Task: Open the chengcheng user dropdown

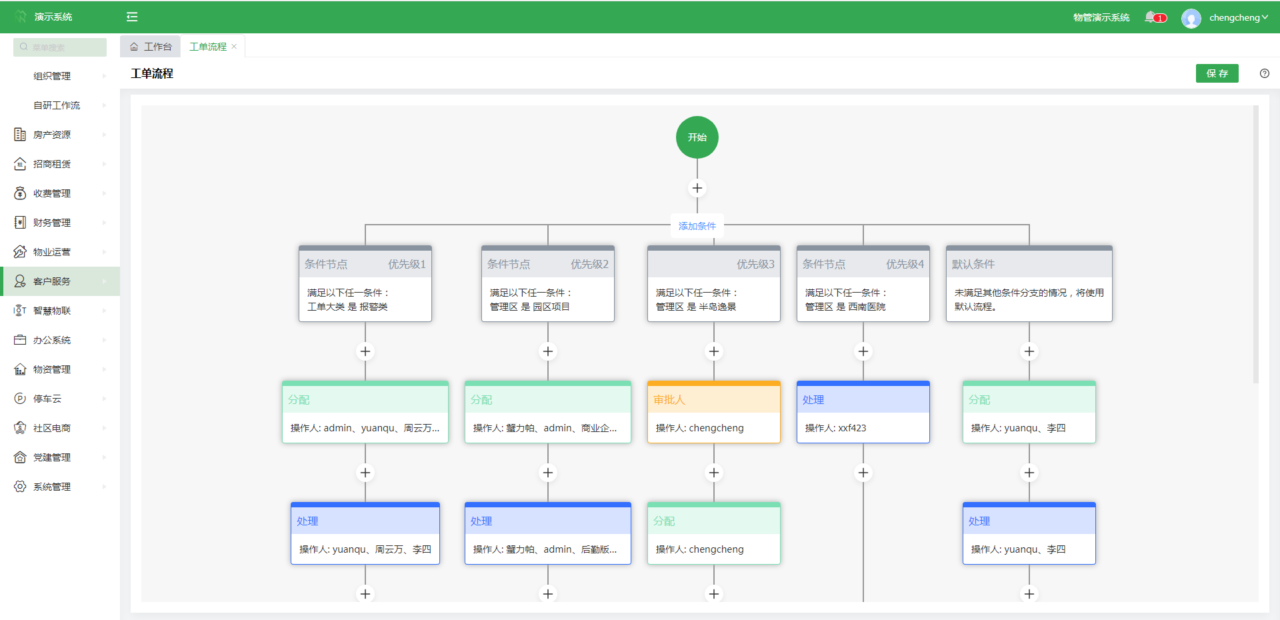Action: 1238,17
